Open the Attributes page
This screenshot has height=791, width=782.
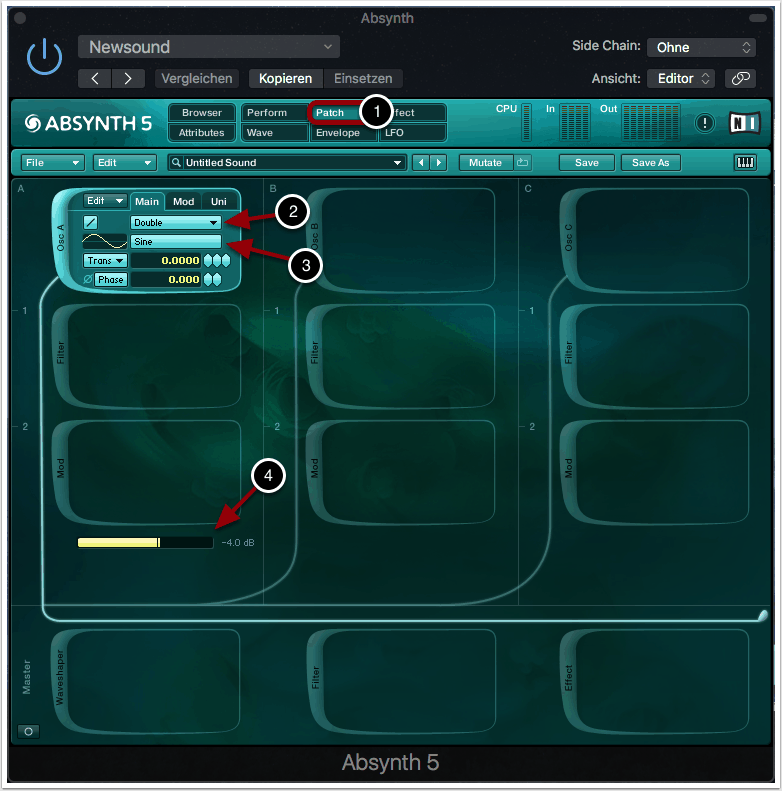202,133
